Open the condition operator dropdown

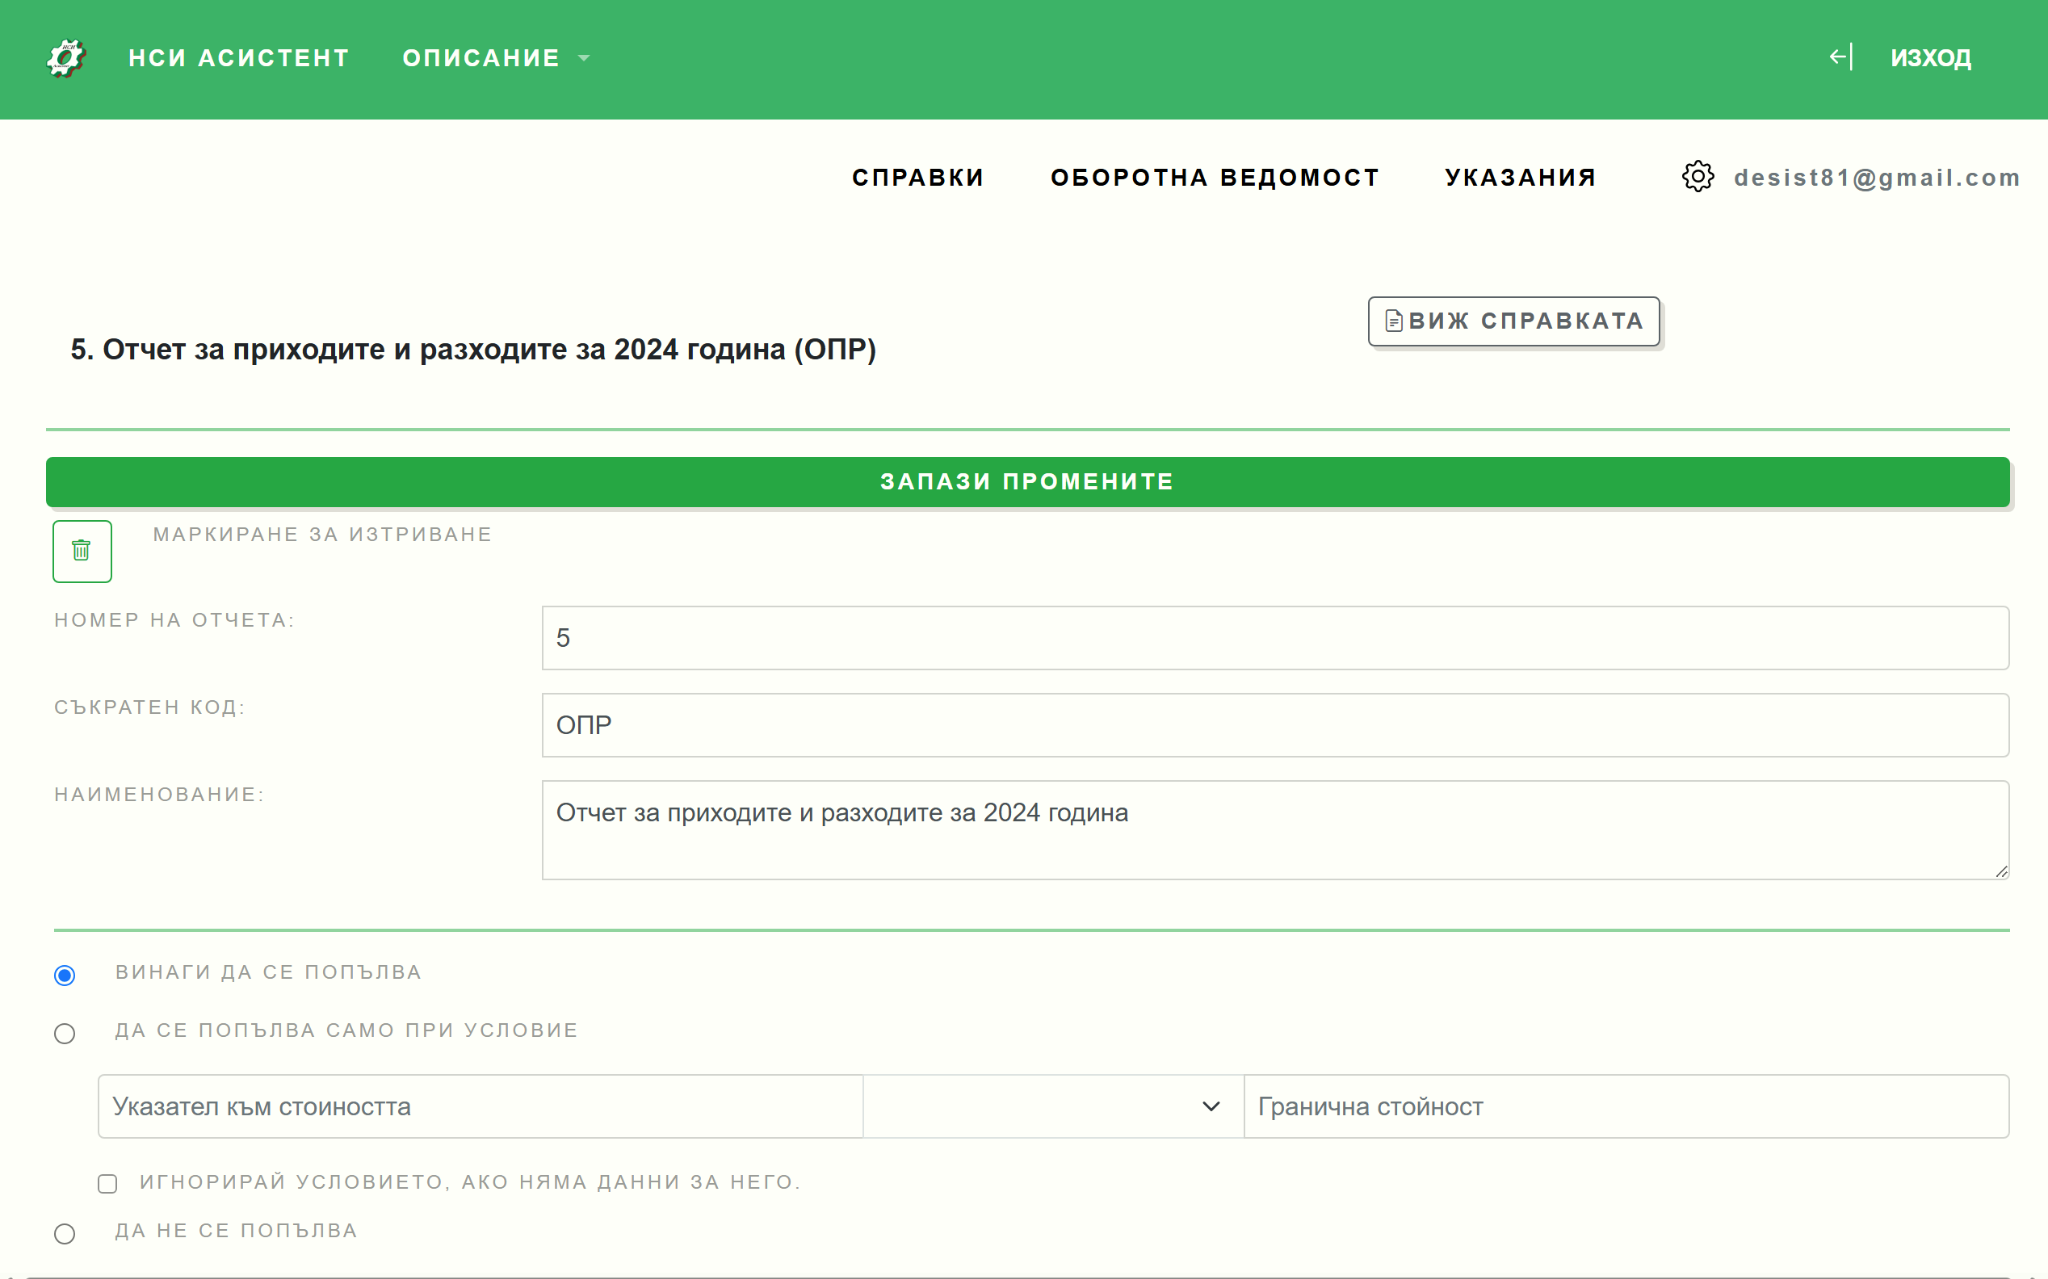coord(1053,1106)
